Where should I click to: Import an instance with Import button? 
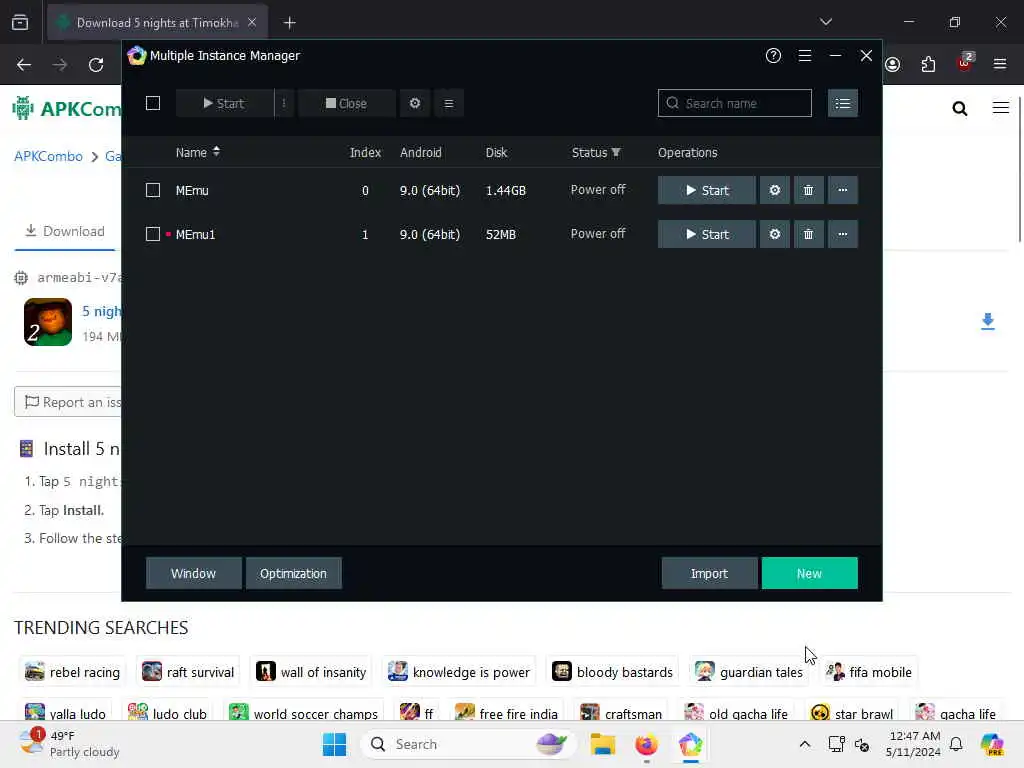709,573
